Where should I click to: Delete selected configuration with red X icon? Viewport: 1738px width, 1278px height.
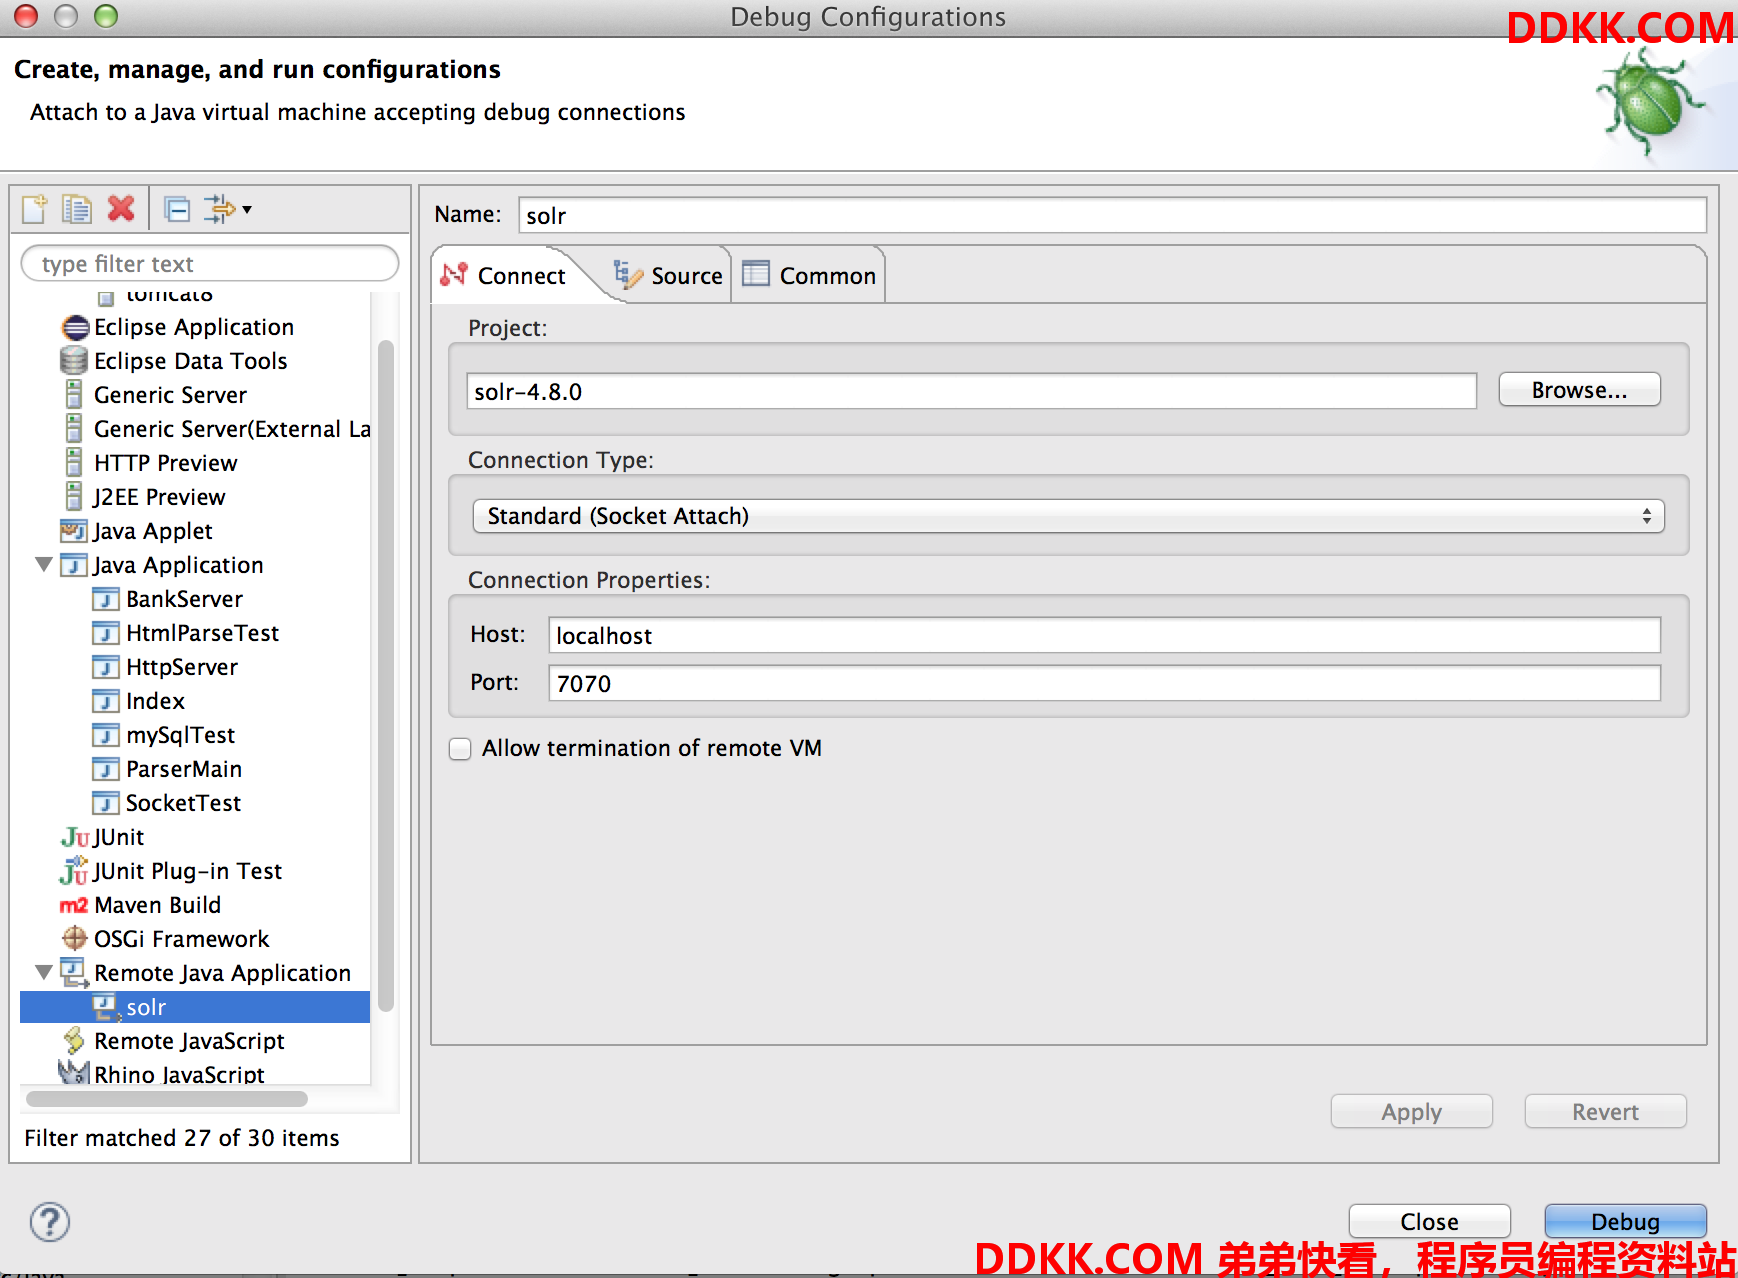click(121, 208)
